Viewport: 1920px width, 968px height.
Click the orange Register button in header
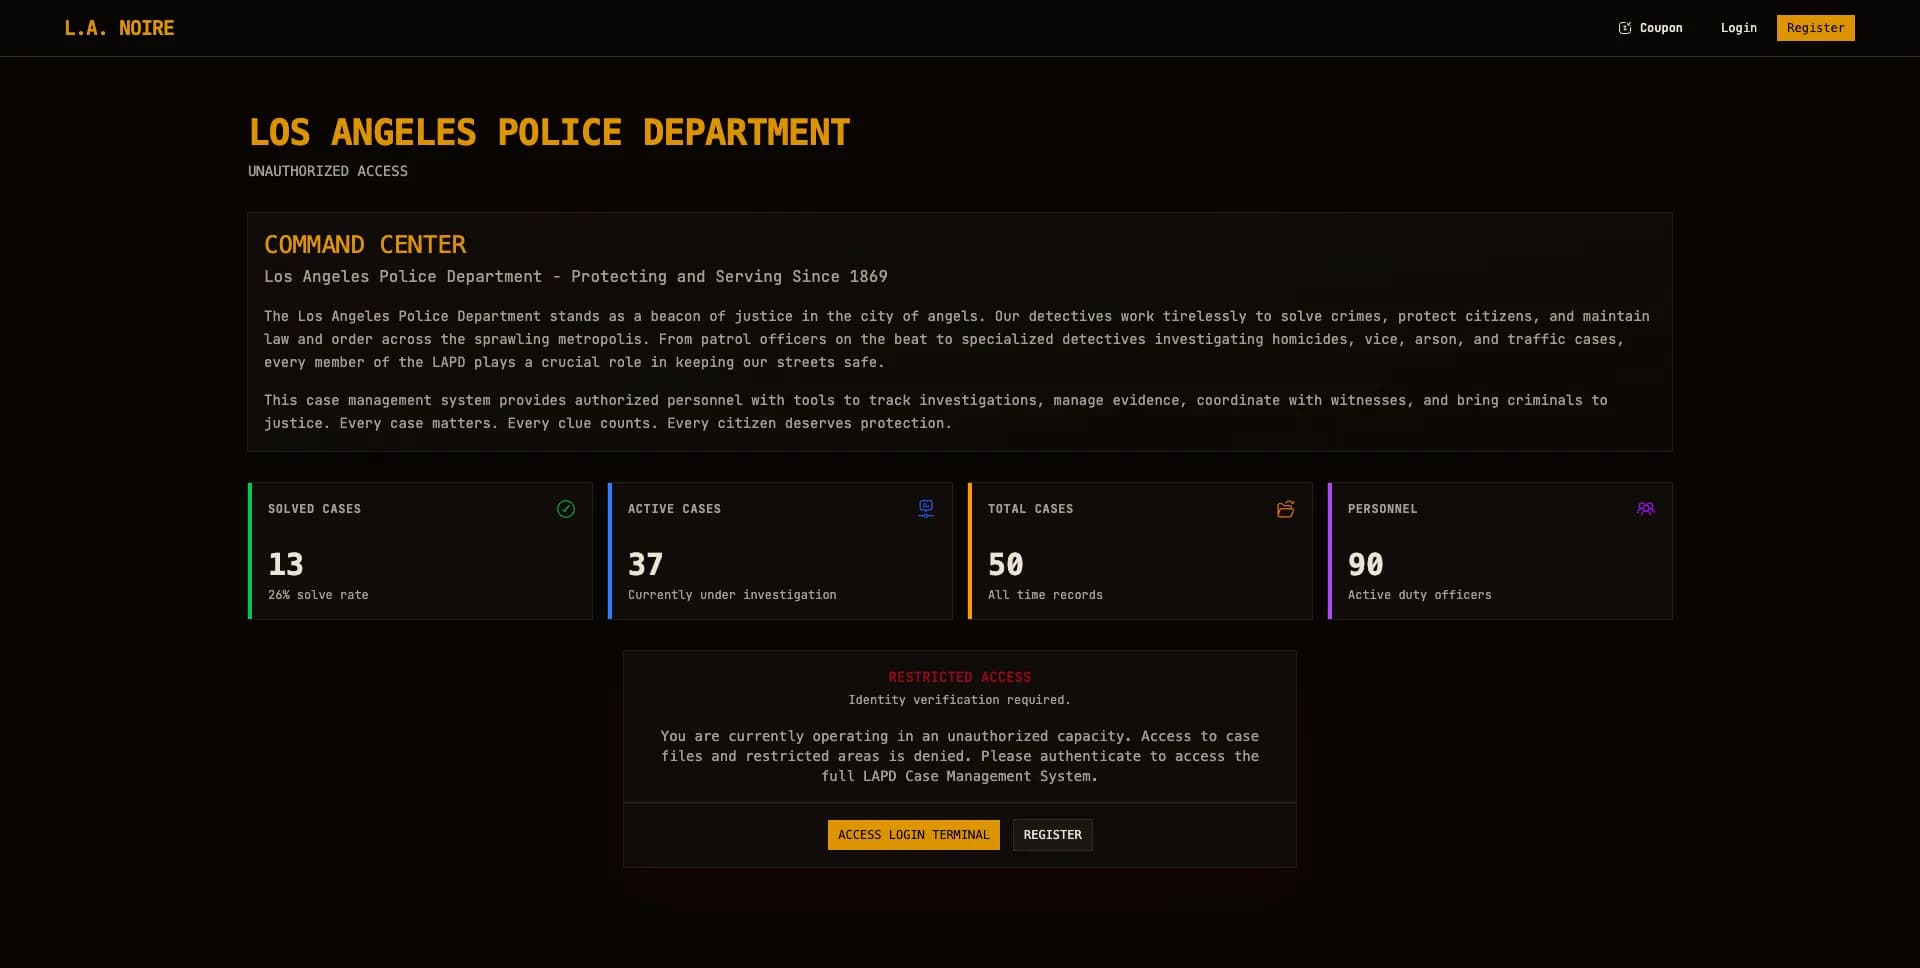pos(1816,28)
